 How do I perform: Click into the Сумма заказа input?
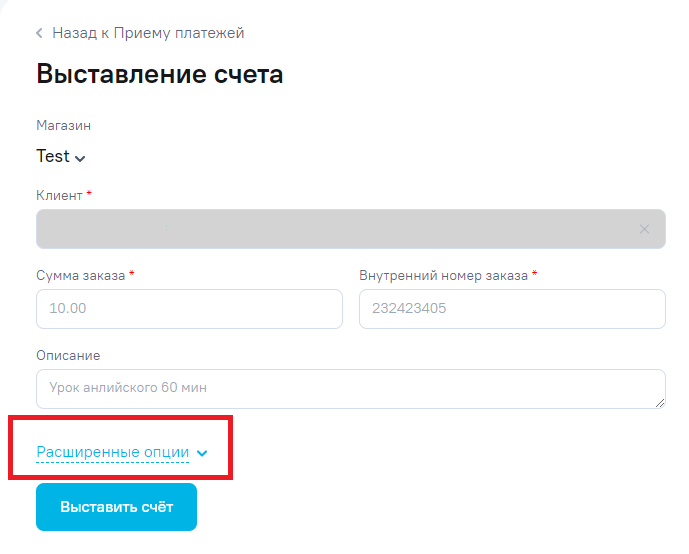tap(189, 308)
